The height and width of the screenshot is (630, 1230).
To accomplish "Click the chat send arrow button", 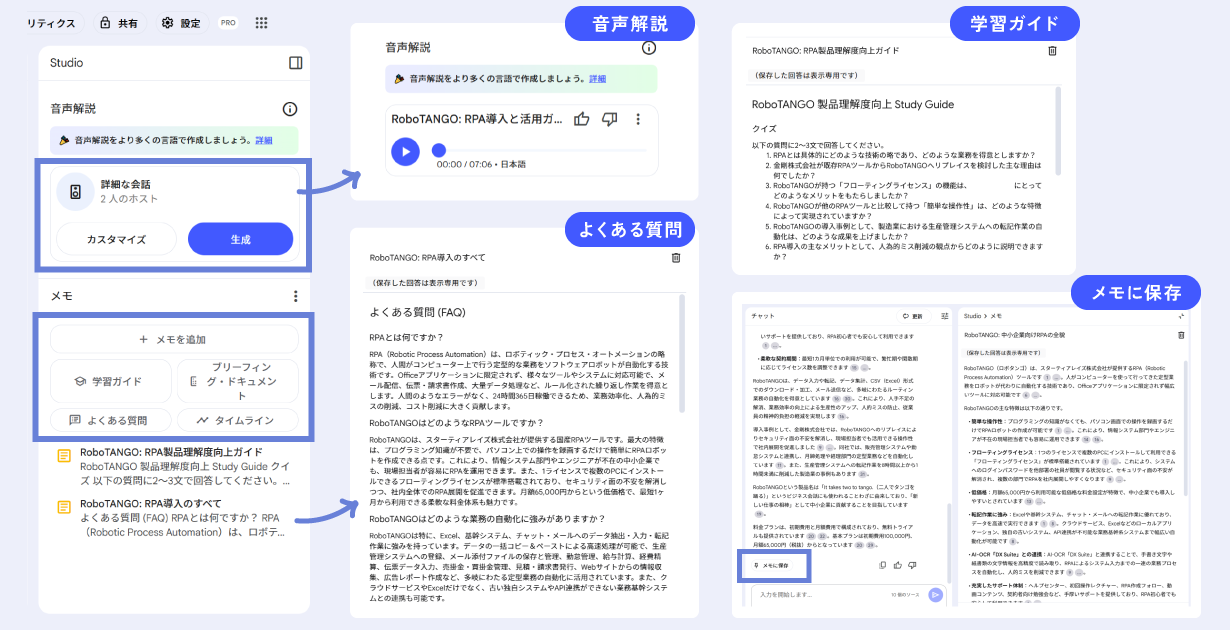I will click(935, 595).
